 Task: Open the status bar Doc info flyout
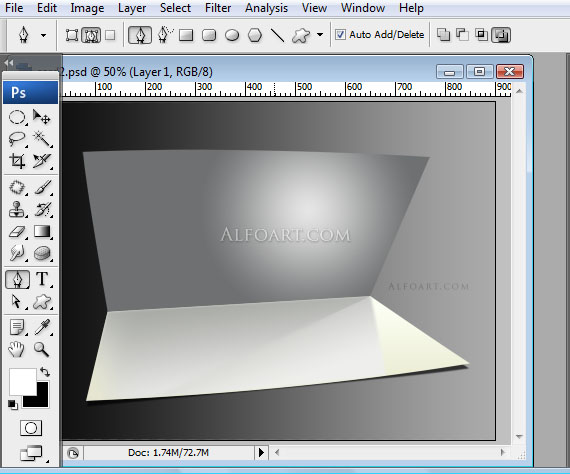[261, 453]
